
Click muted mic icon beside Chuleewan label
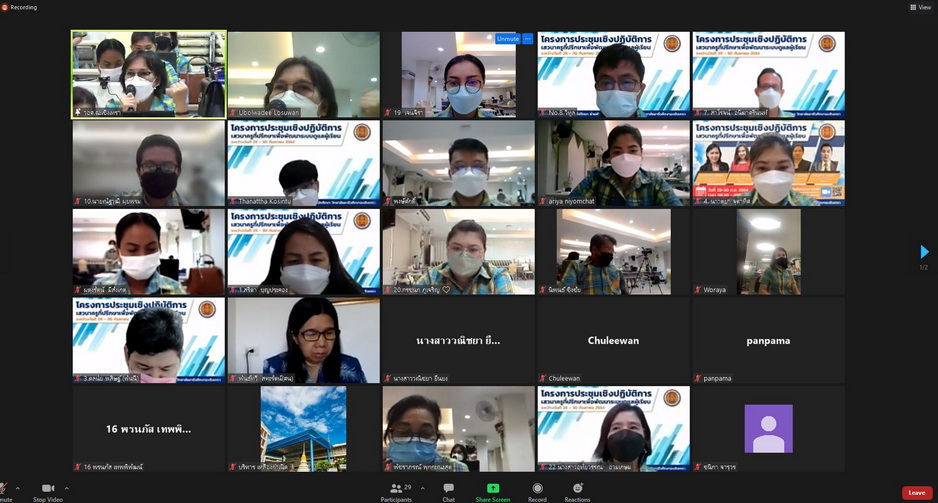[543, 378]
